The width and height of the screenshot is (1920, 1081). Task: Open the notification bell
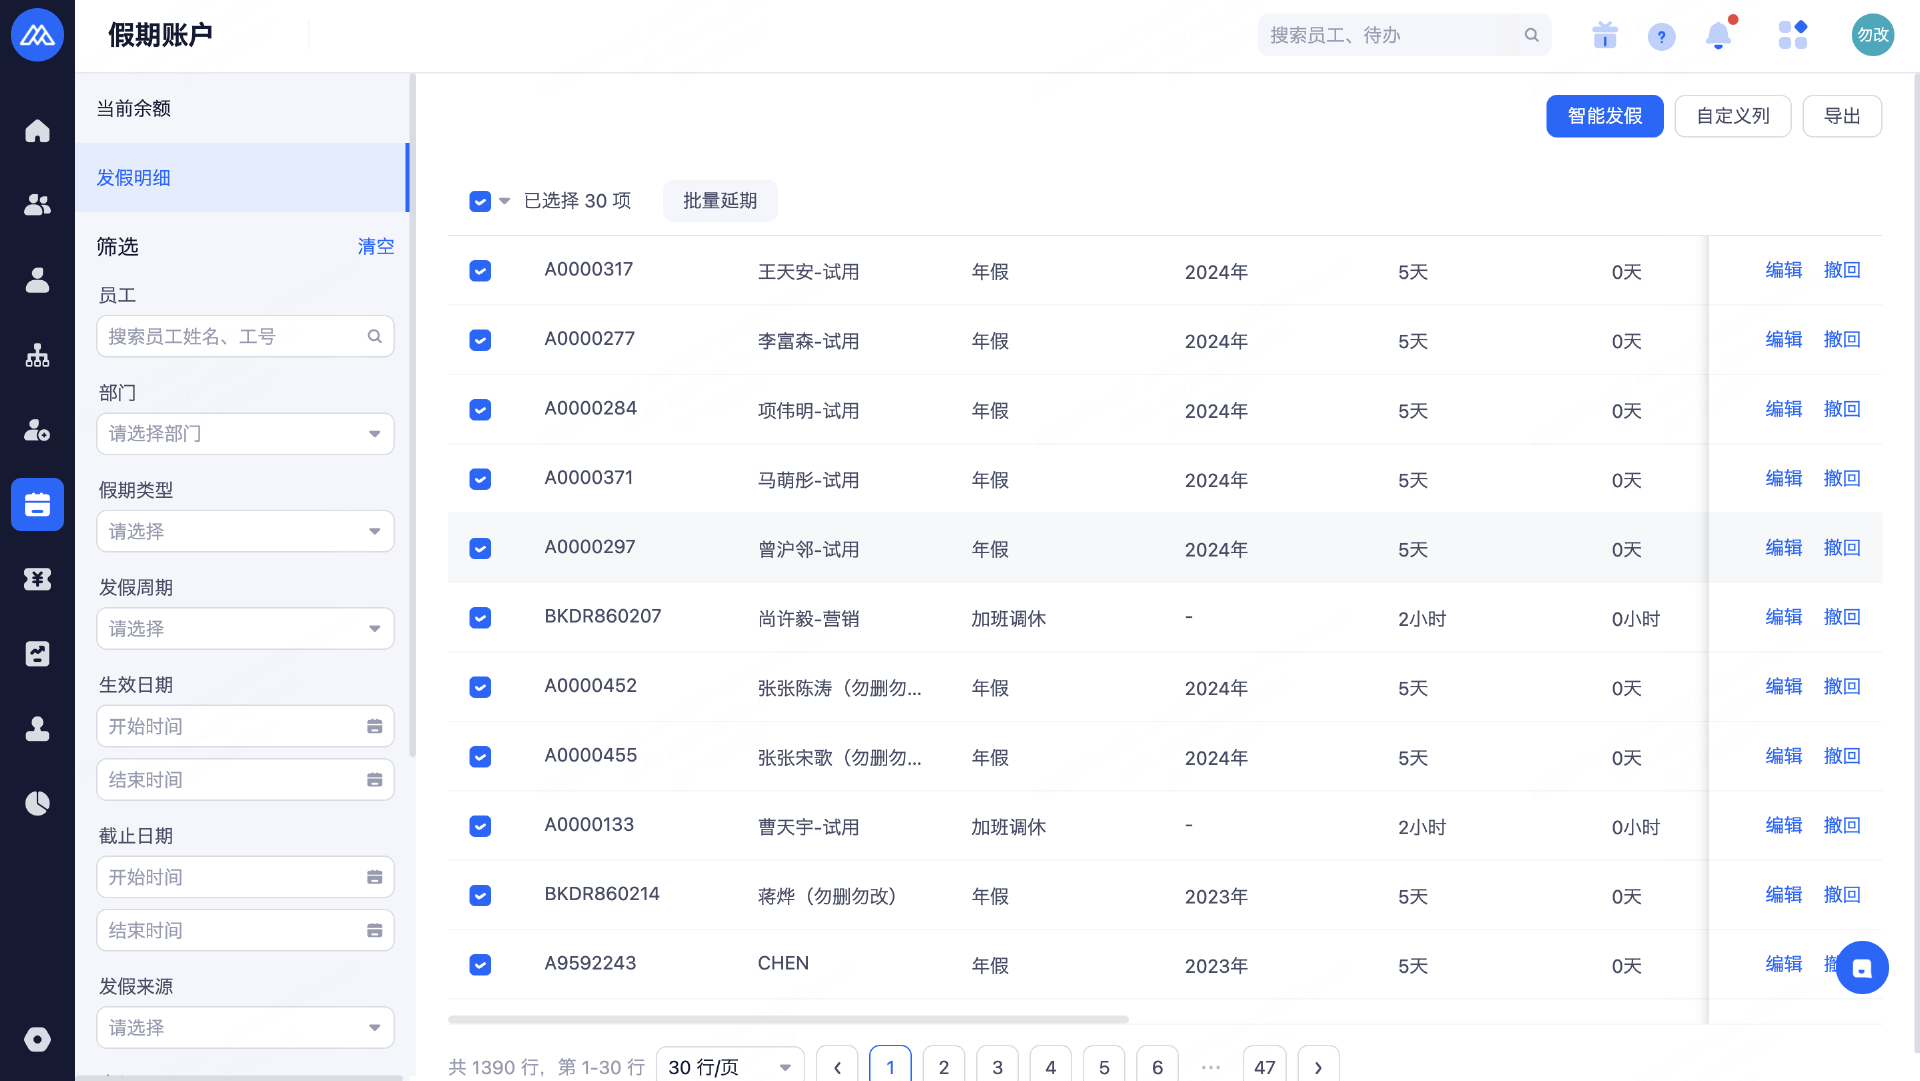(1718, 36)
